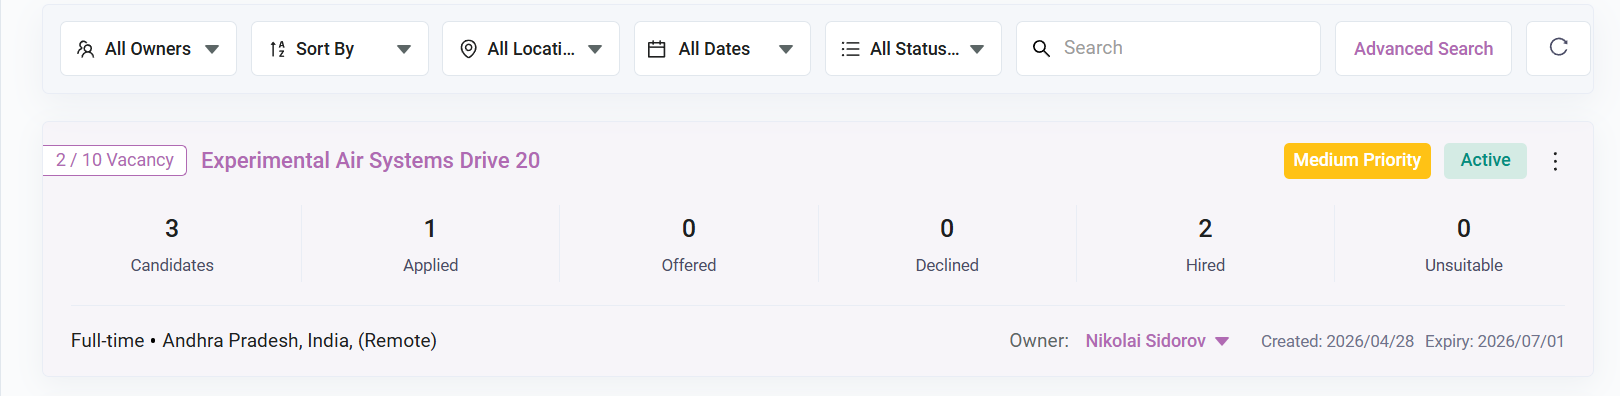Focus the Search input field
1620x396 pixels.
point(1168,48)
